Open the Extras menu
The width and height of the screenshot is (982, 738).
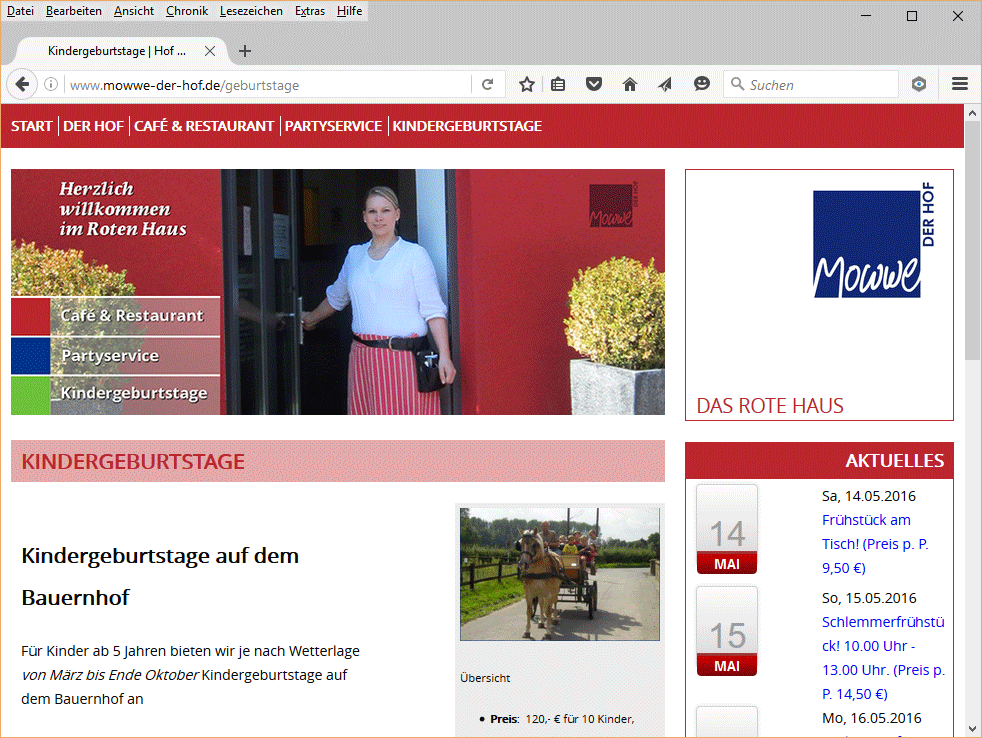[309, 11]
